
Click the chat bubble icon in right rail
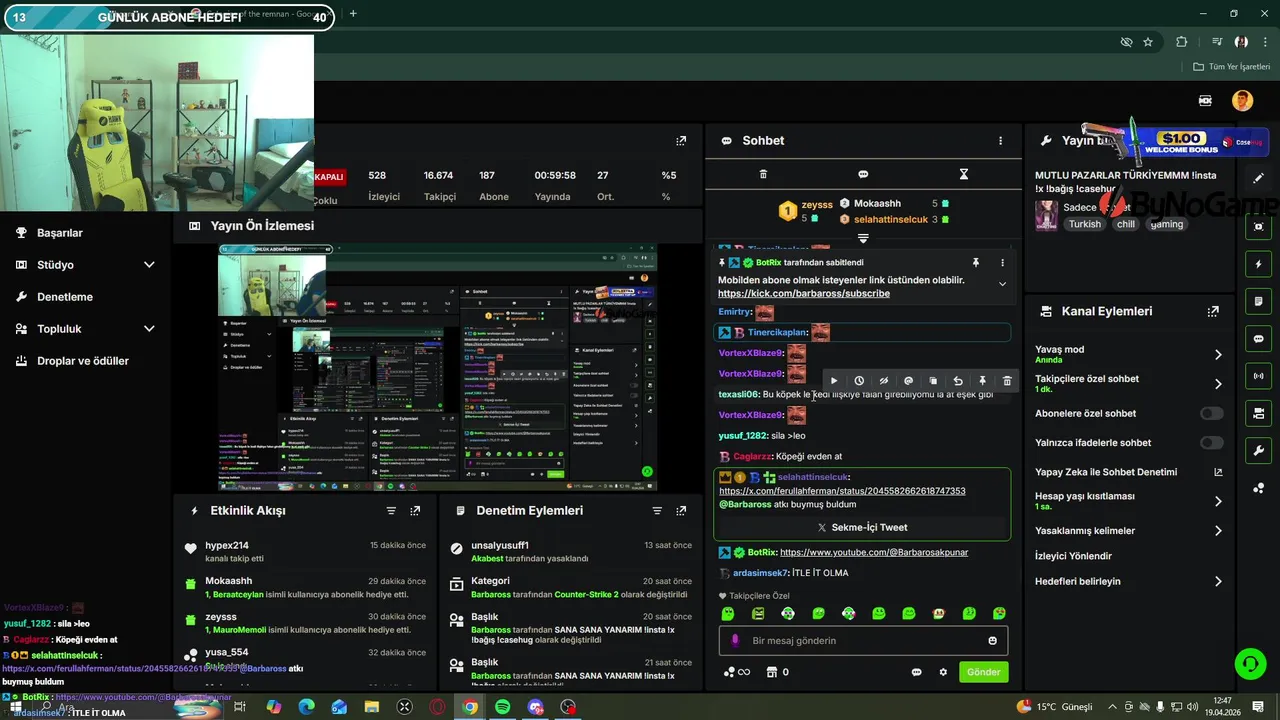point(1259,339)
